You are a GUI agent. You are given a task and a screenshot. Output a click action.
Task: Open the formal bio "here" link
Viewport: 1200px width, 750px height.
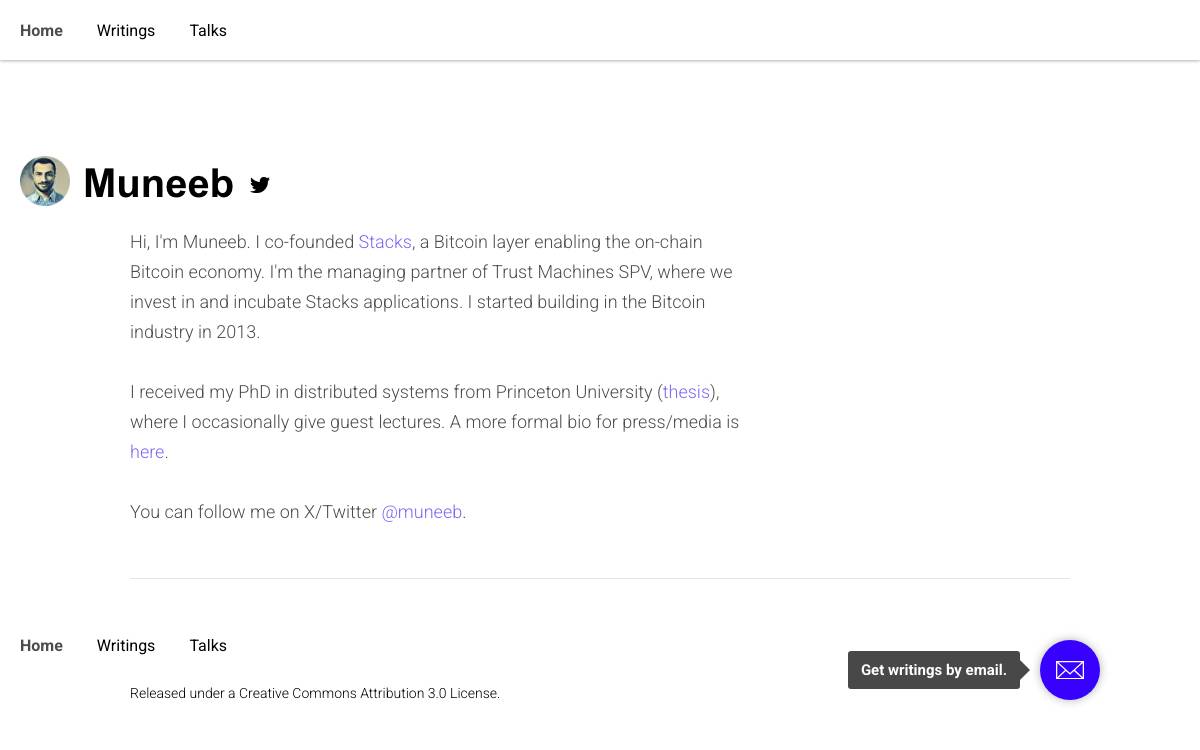click(147, 452)
